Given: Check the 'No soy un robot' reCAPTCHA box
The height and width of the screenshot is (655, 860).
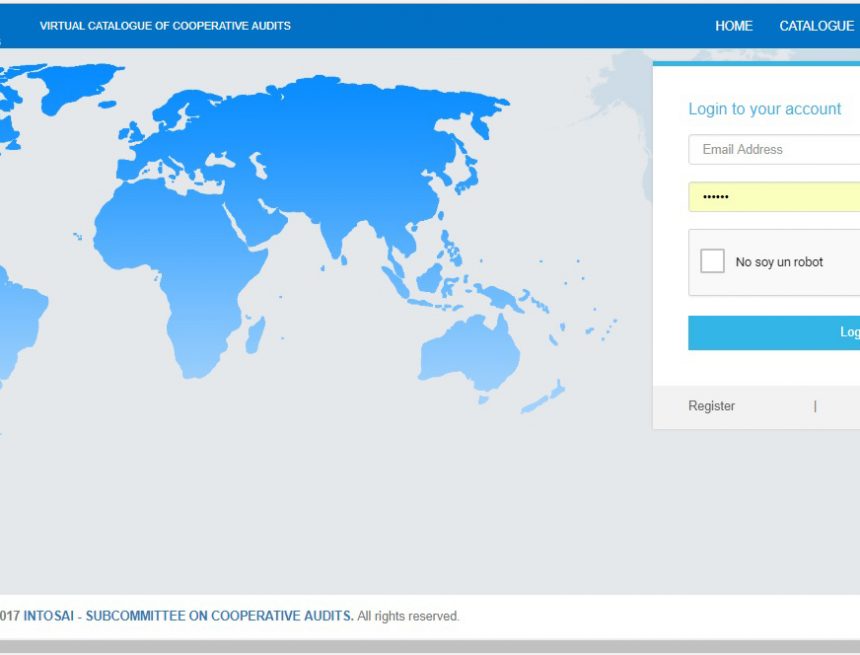Looking at the screenshot, I should point(713,260).
